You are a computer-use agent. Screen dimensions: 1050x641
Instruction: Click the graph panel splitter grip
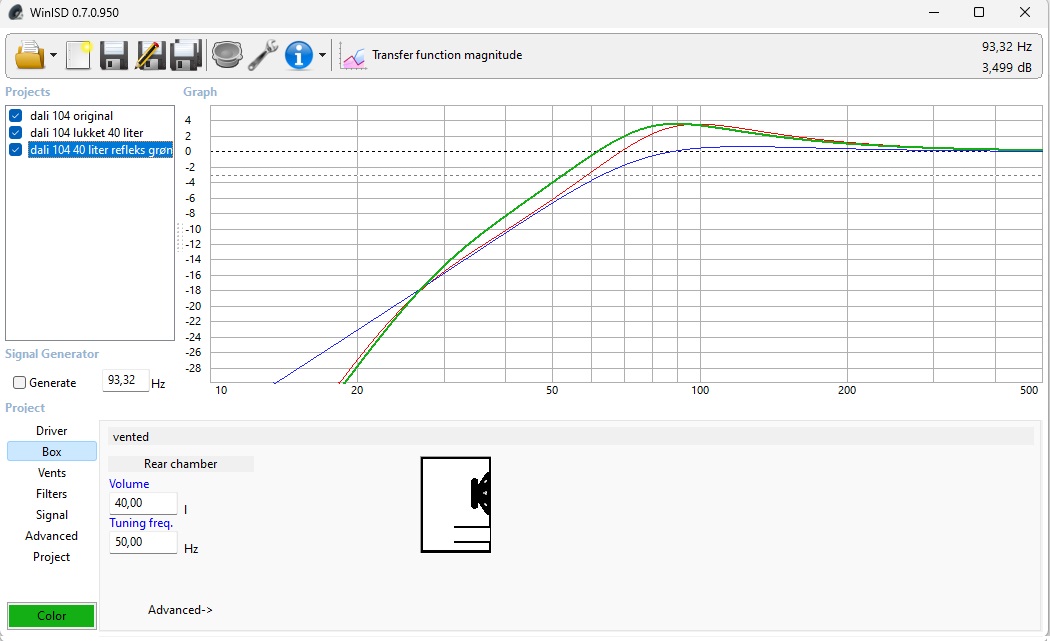[179, 237]
